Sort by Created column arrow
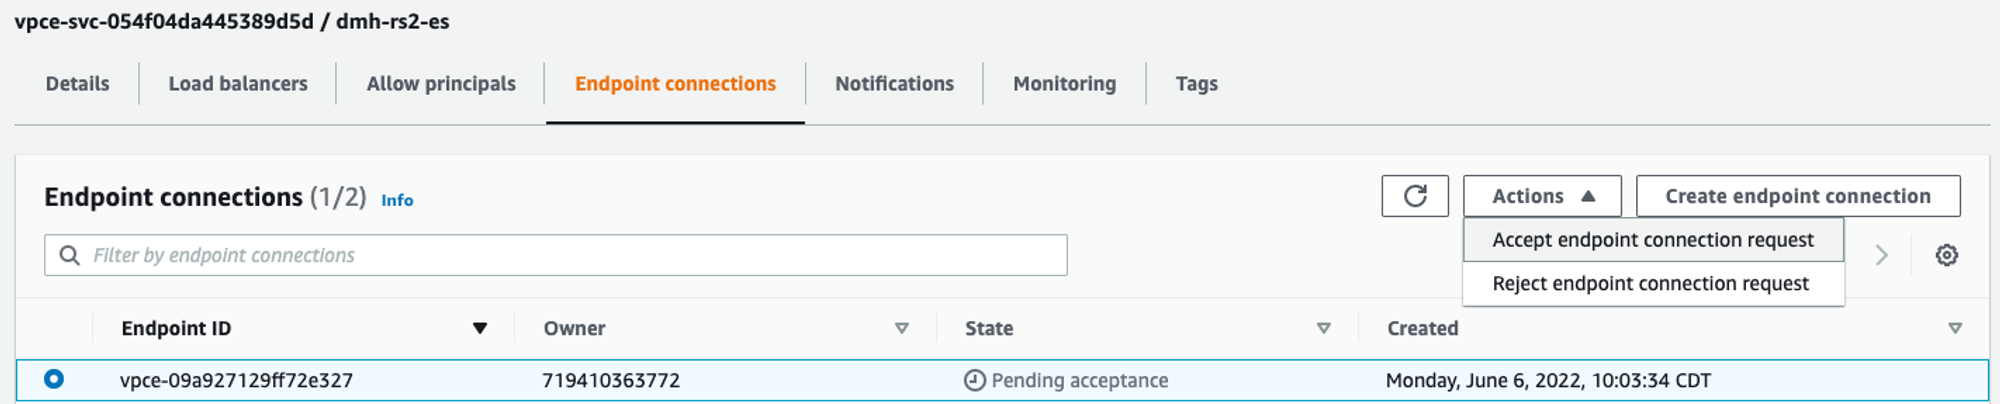The width and height of the screenshot is (2000, 404). [1955, 328]
